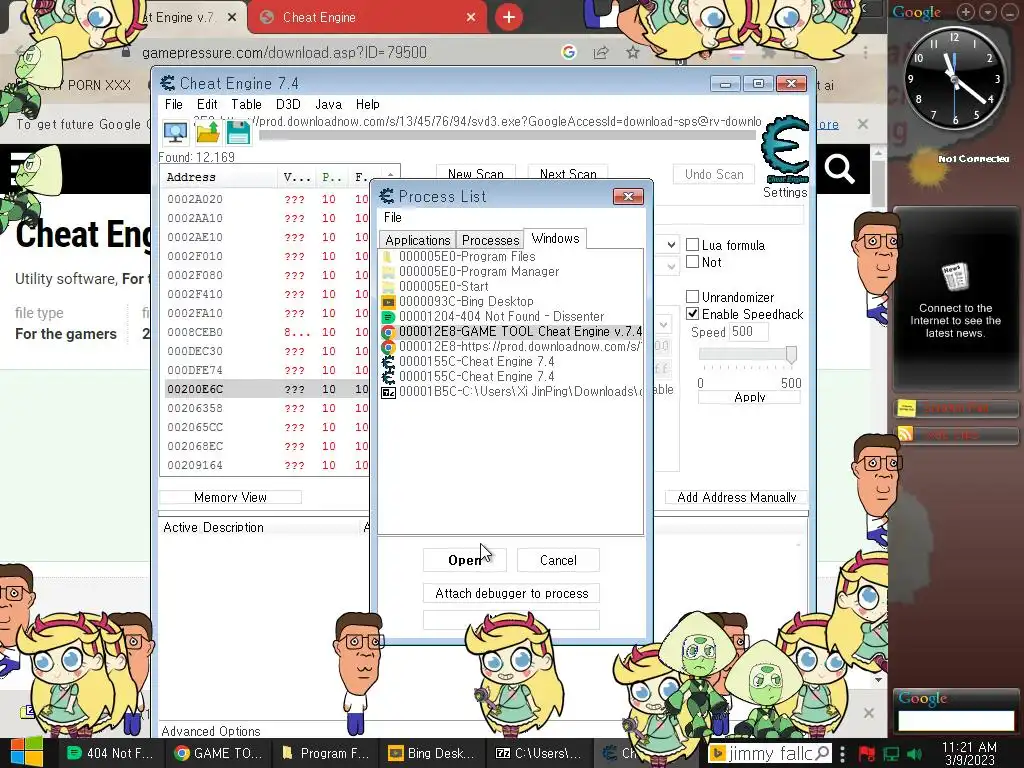This screenshot has width=1024, height=768.
Task: Open Cheat Engine Settings logo
Action: [786, 150]
